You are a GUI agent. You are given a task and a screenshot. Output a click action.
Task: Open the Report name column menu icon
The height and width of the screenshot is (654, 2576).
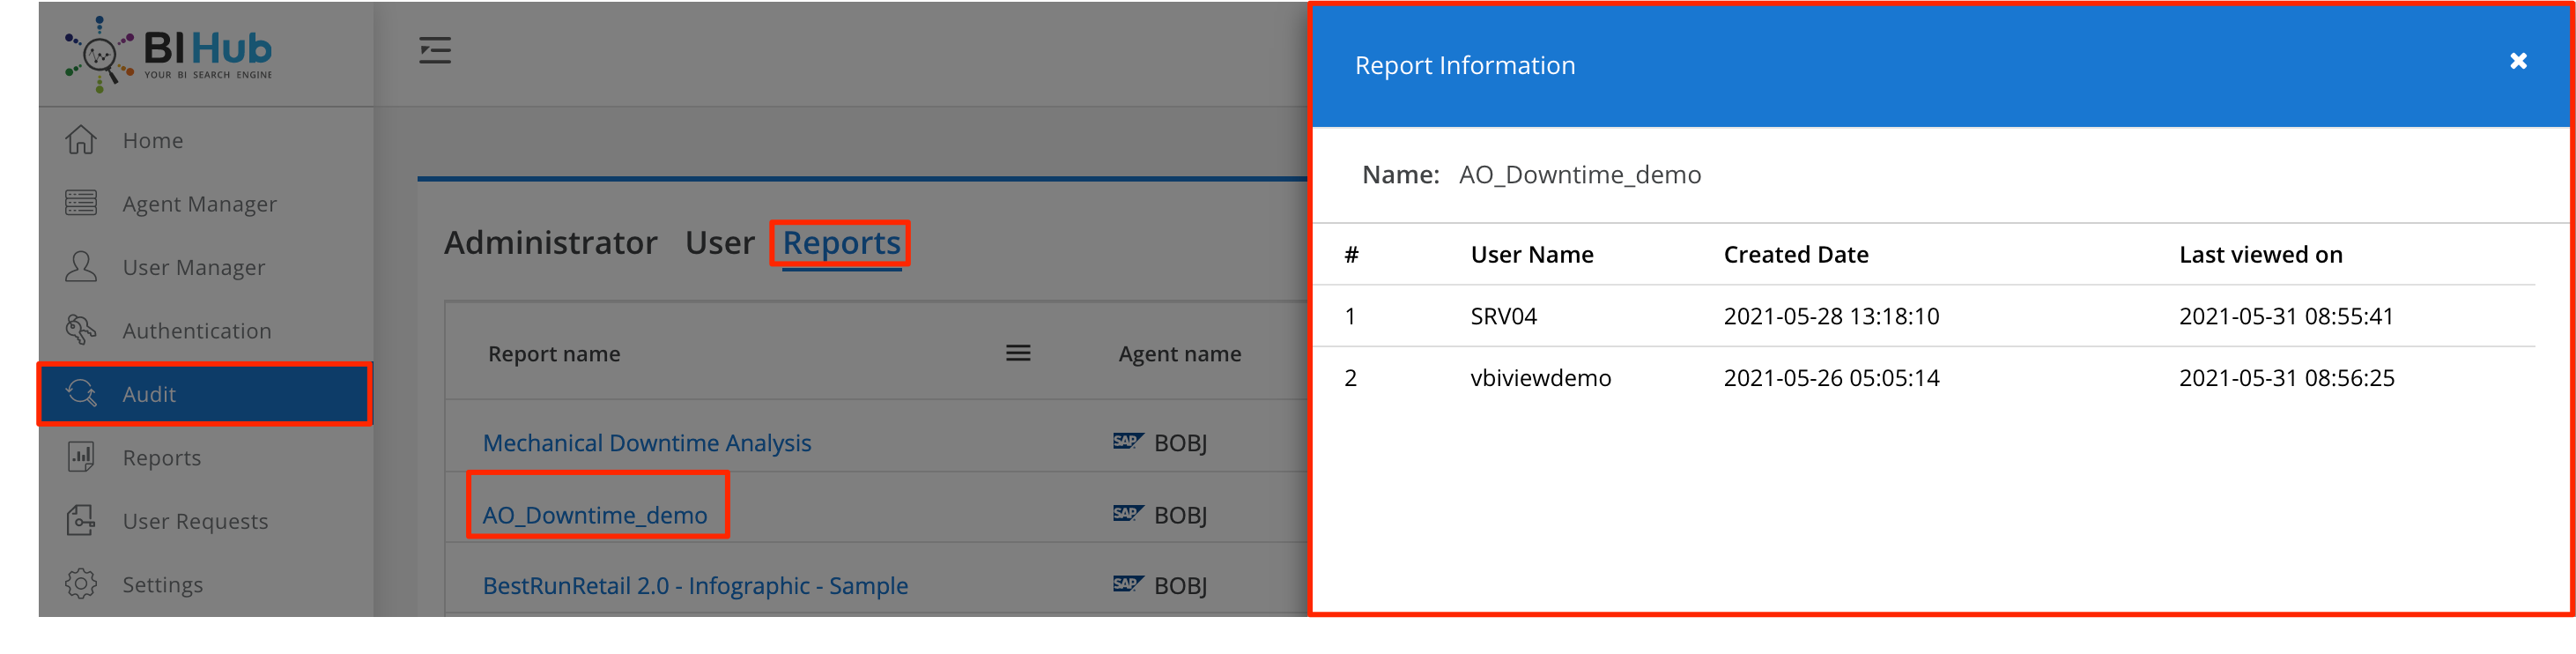[x=1018, y=353]
